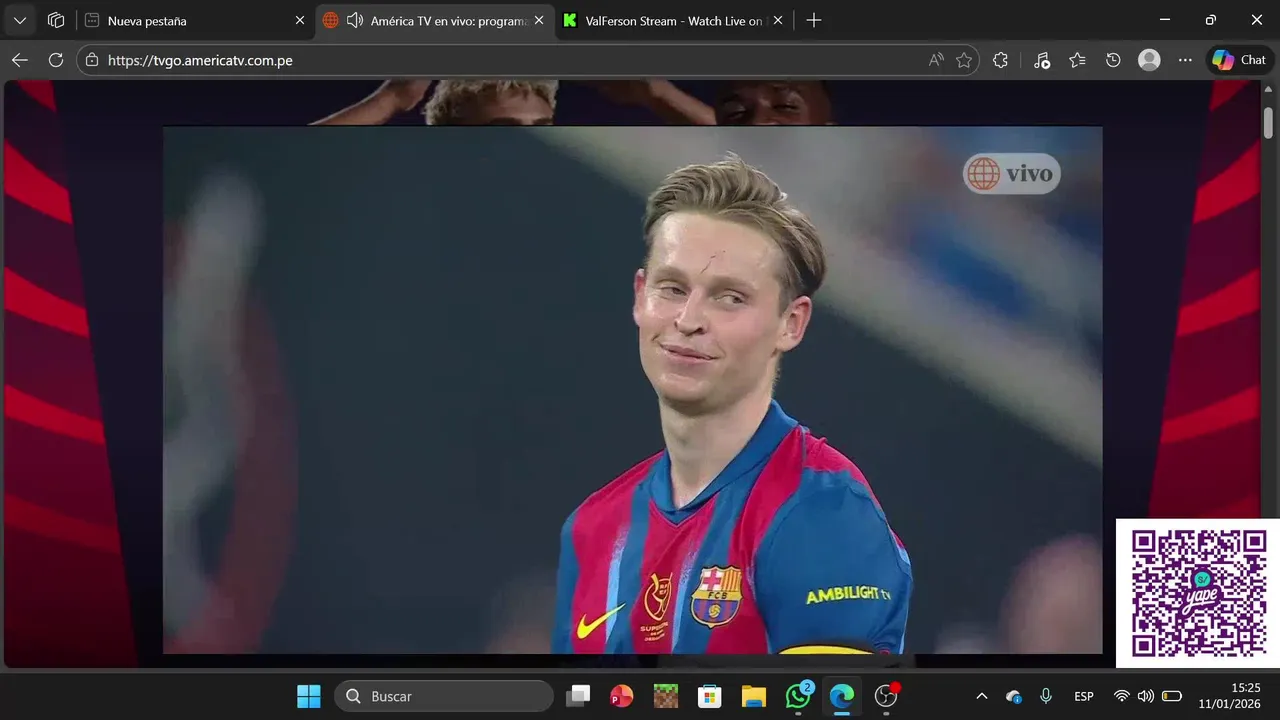Start Read aloud from address bar
Screen dimensions: 1280x720
pyautogui.click(x=936, y=60)
